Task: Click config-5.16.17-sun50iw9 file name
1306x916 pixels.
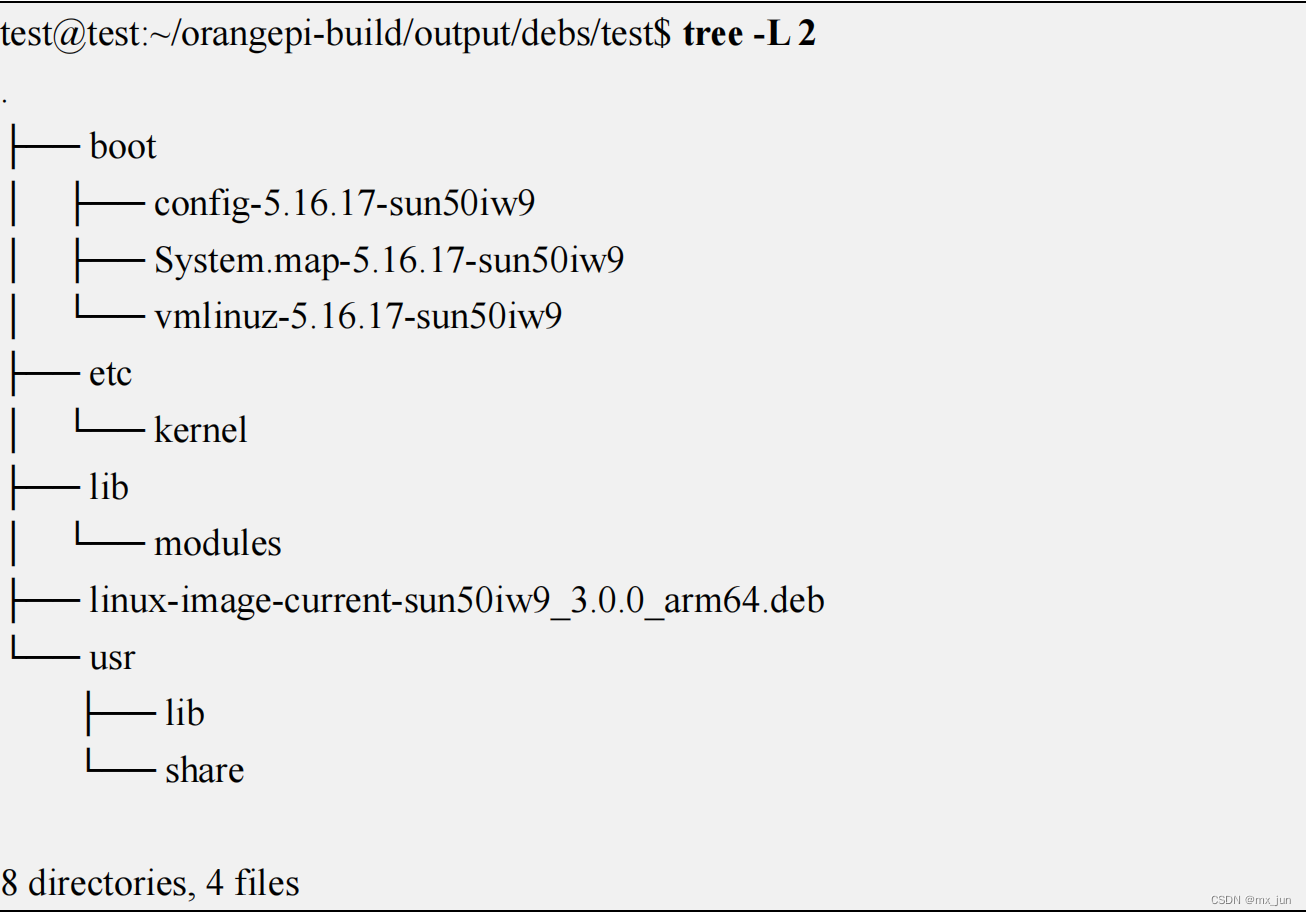Action: (x=344, y=204)
